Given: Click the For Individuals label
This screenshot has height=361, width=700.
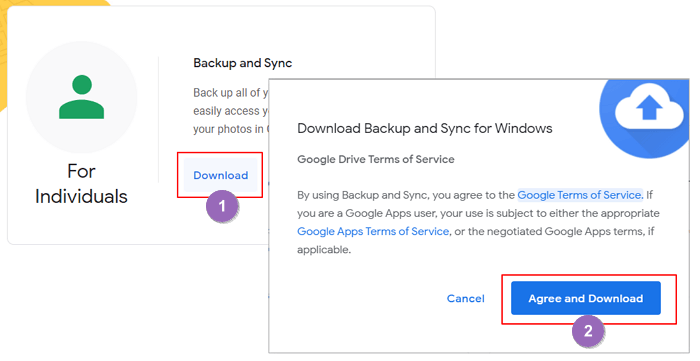Looking at the screenshot, I should point(81,184).
